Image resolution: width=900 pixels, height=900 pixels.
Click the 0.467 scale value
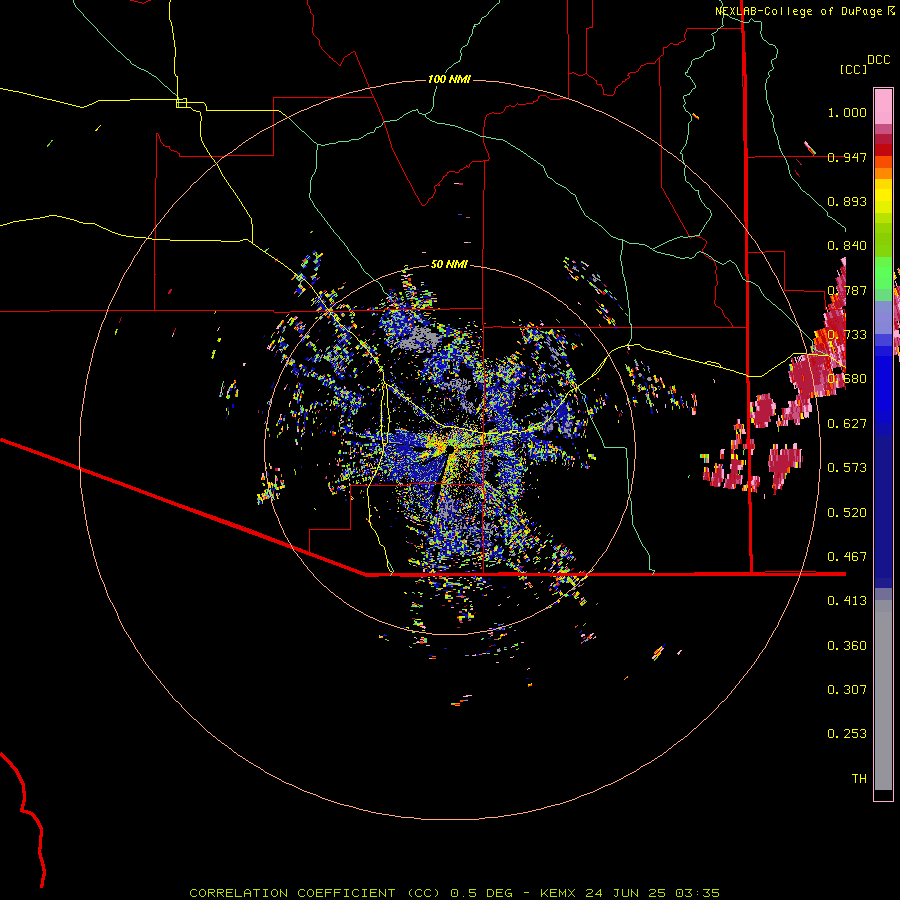click(847, 557)
